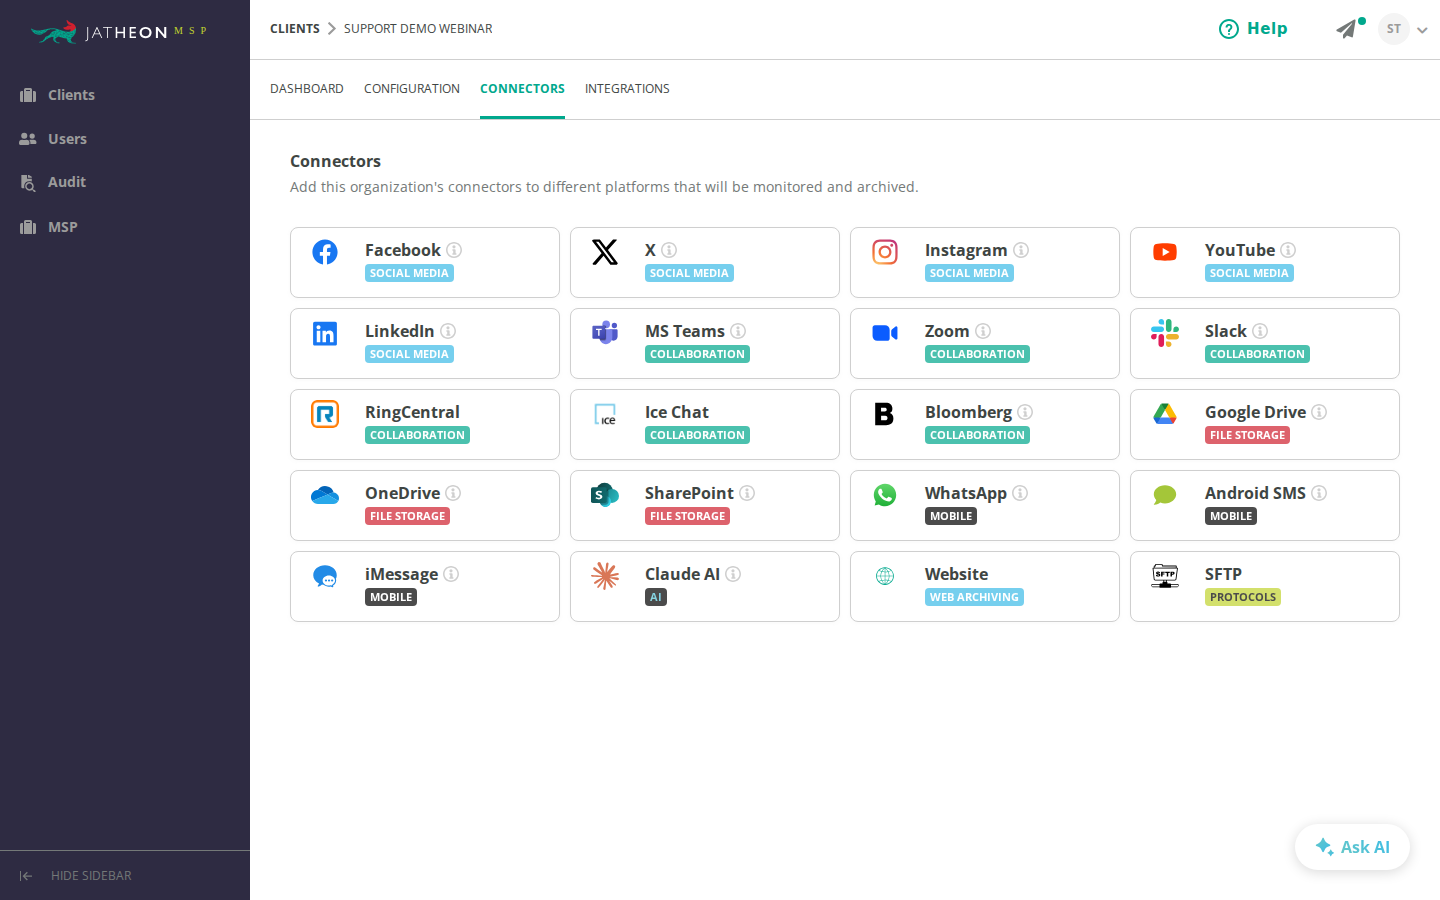
Task: Click the Claude AI starburst icon
Action: (x=605, y=576)
